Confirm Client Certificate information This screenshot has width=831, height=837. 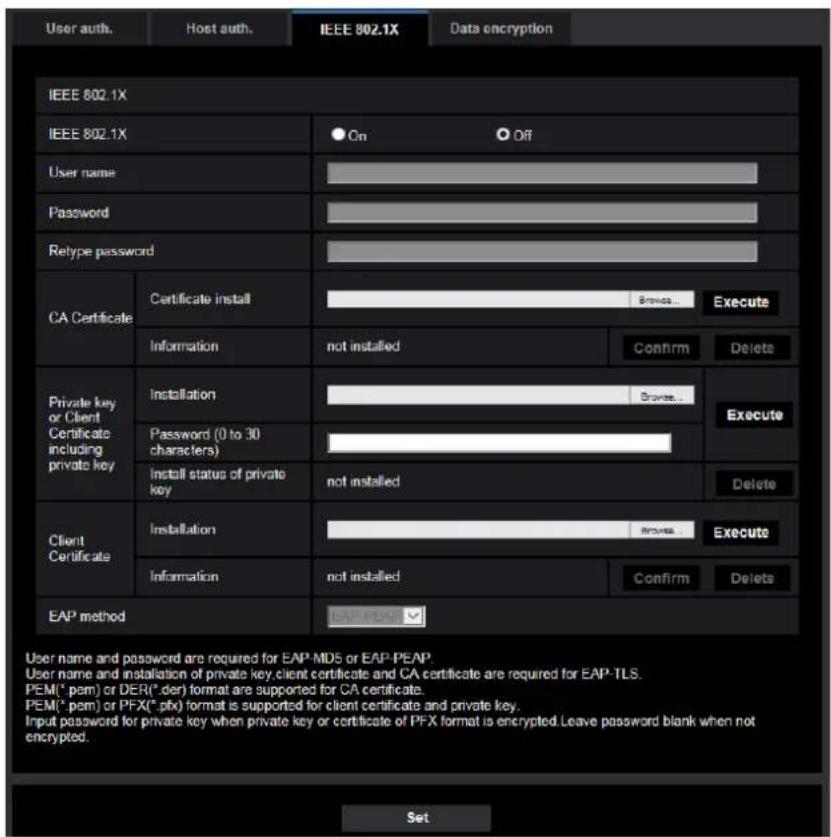[661, 578]
